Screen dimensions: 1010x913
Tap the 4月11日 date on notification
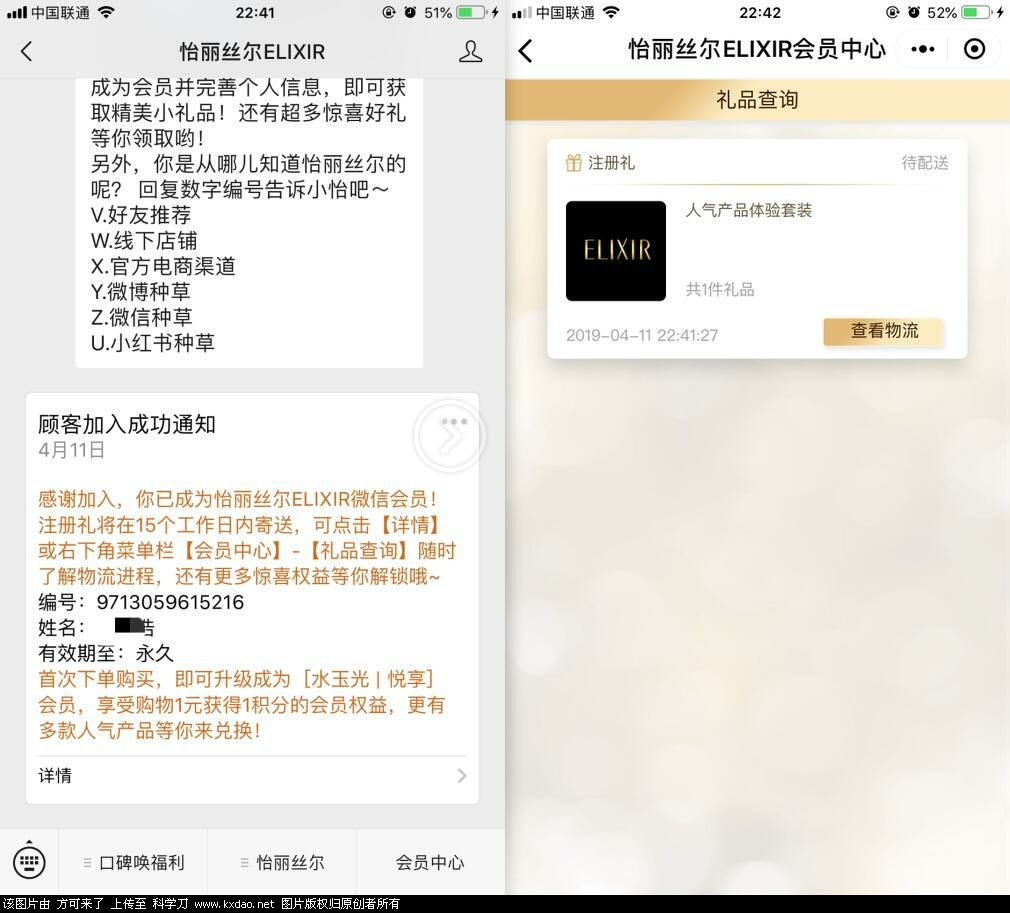click(71, 450)
